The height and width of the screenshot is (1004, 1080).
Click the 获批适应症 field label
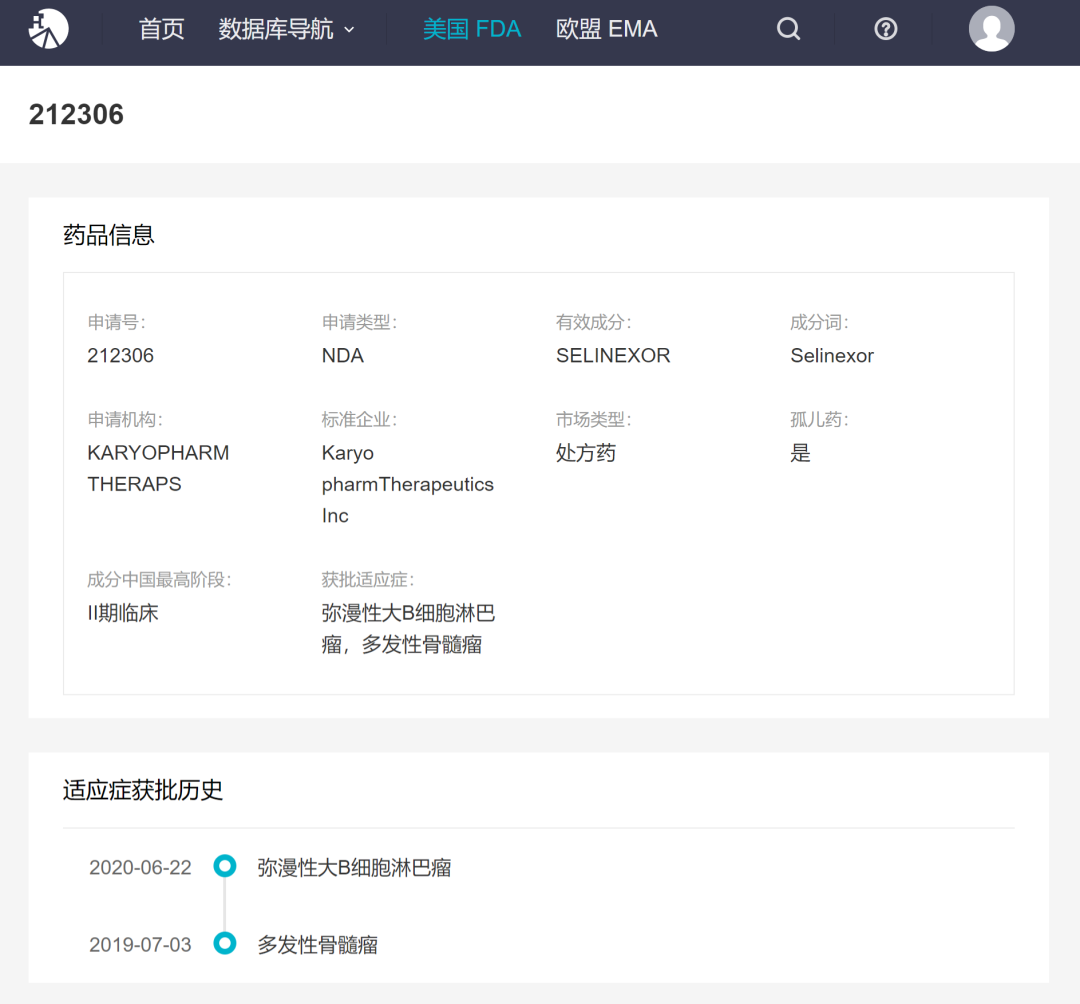pos(368,580)
